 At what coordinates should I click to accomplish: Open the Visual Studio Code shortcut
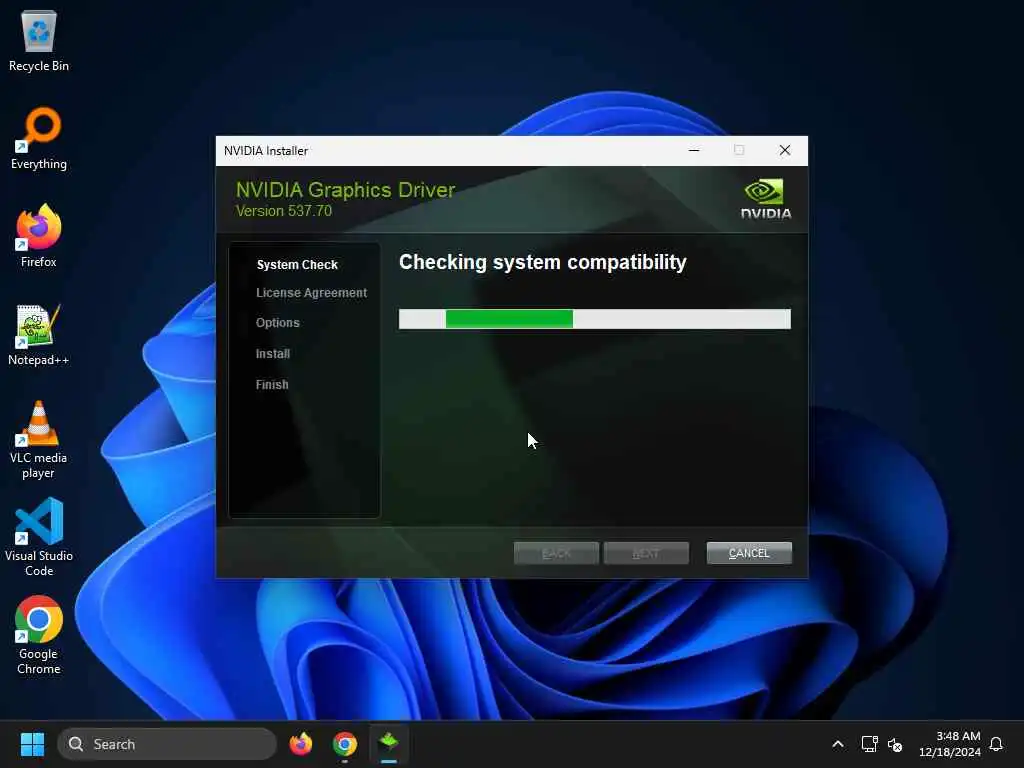point(39,537)
